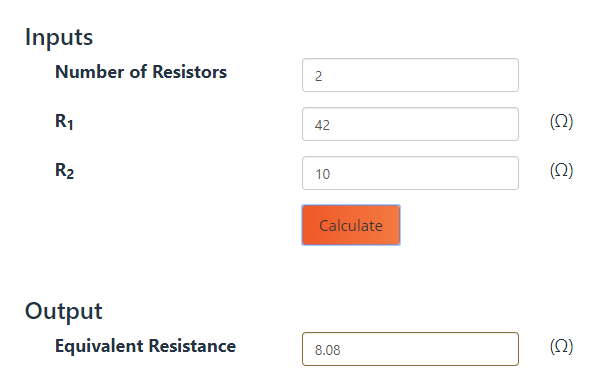The height and width of the screenshot is (384, 594).
Task: Focus the Number of Resistors input field
Action: tap(410, 75)
